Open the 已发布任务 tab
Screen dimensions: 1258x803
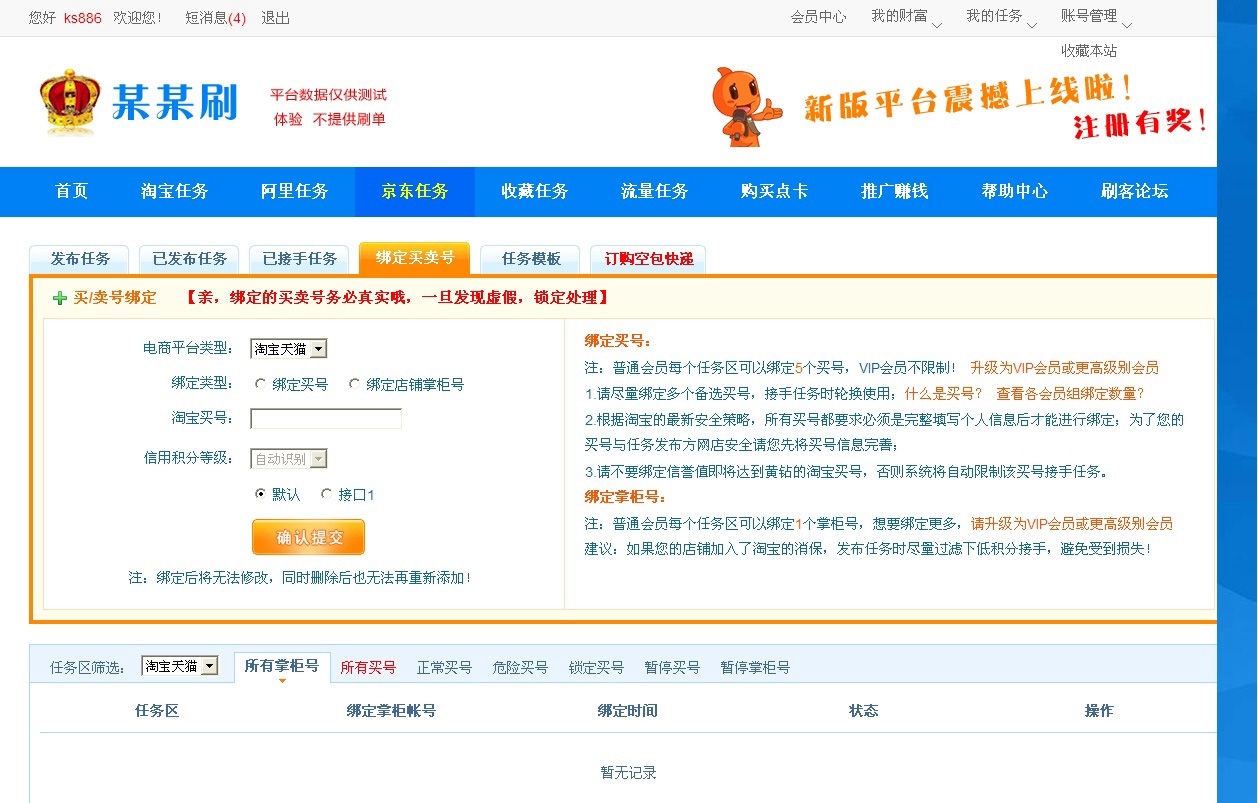[189, 259]
